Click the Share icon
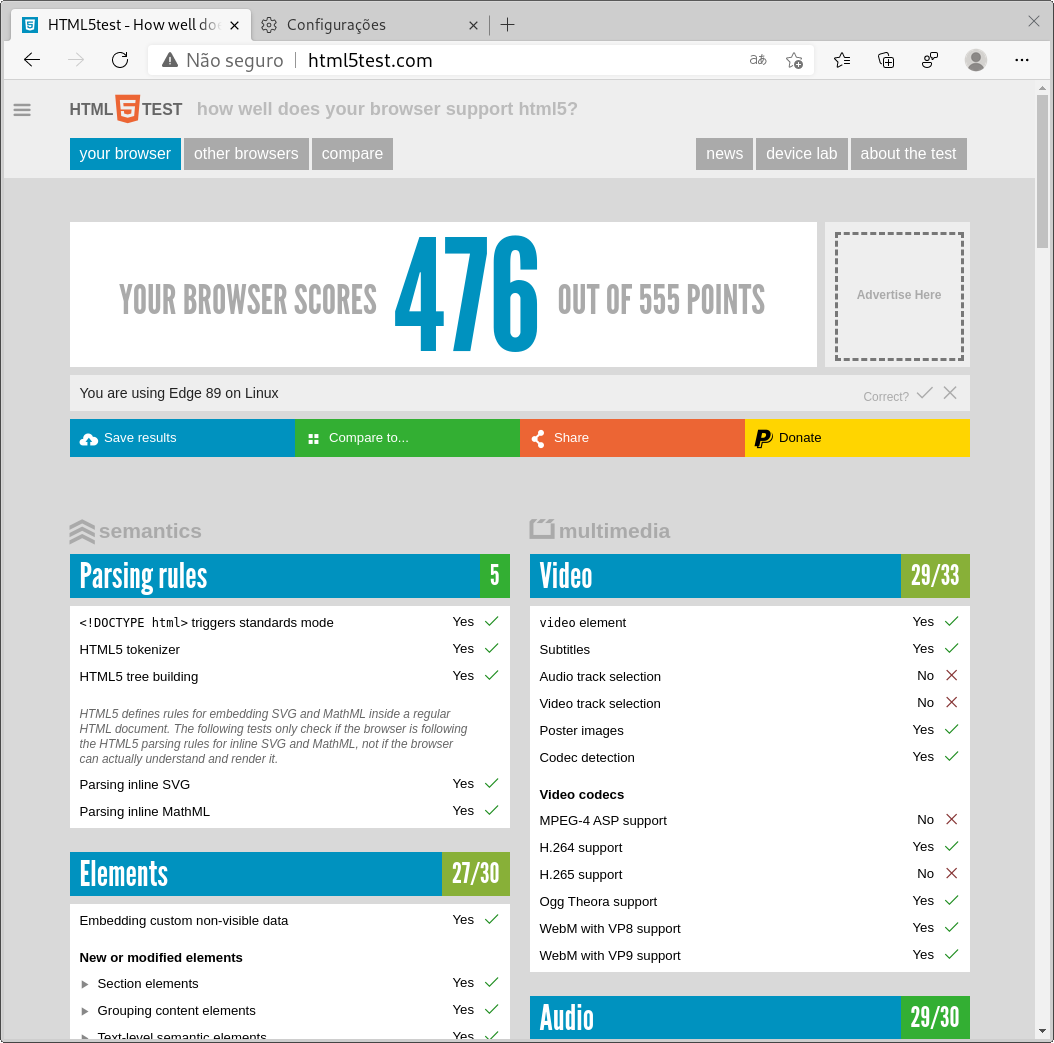Screen dimensions: 1054x1043 click(x=538, y=439)
